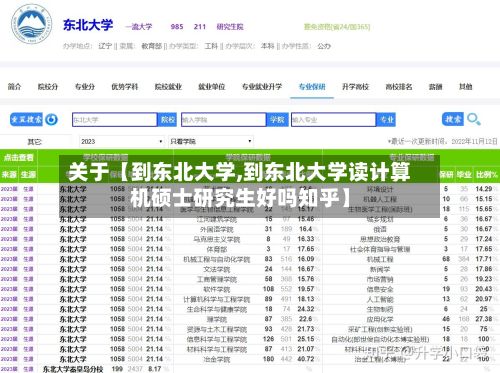The image size is (500, 373).
Task: Open the 2023 year dropdown
Action: pyautogui.click(x=122, y=141)
